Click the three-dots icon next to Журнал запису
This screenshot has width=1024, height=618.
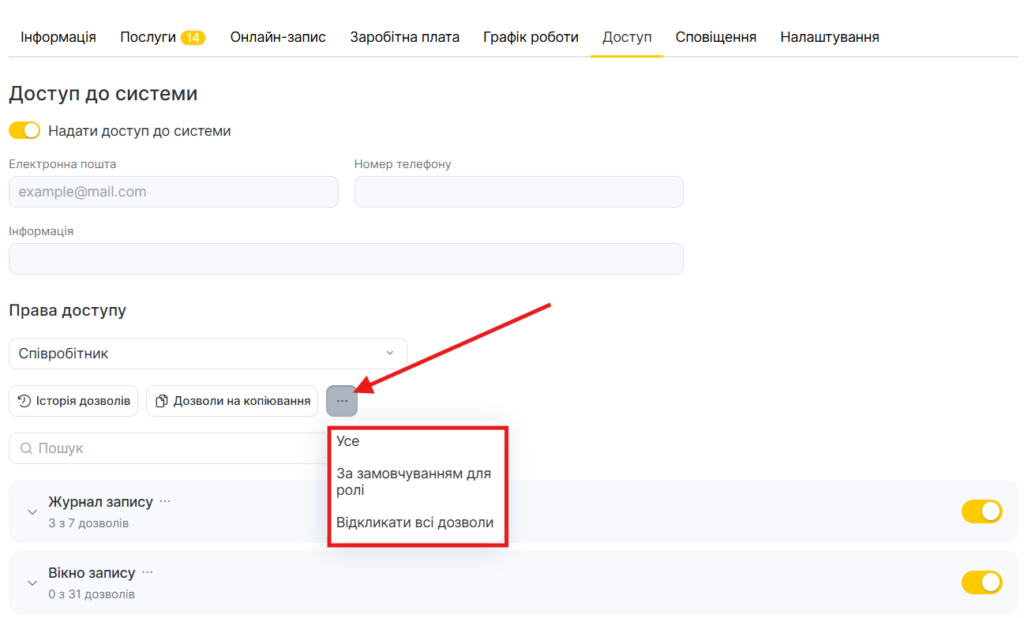165,501
